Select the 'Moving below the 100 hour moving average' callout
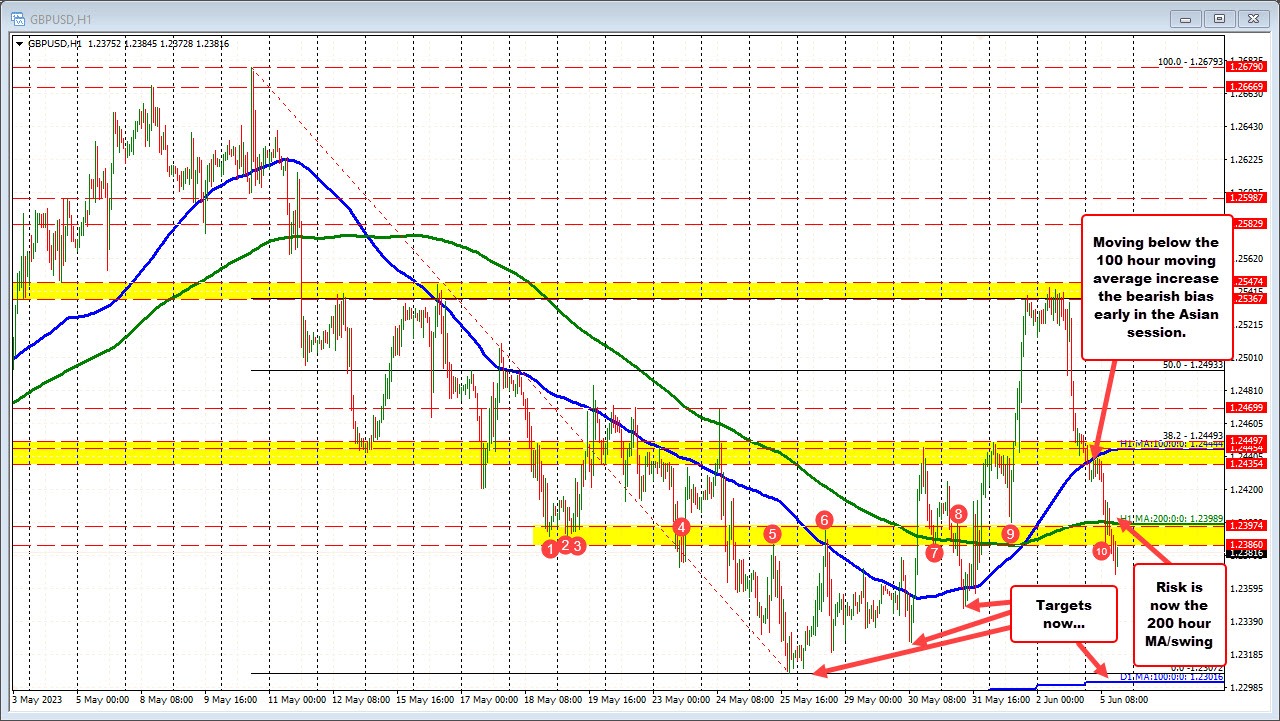1280x721 pixels. [x=1157, y=287]
